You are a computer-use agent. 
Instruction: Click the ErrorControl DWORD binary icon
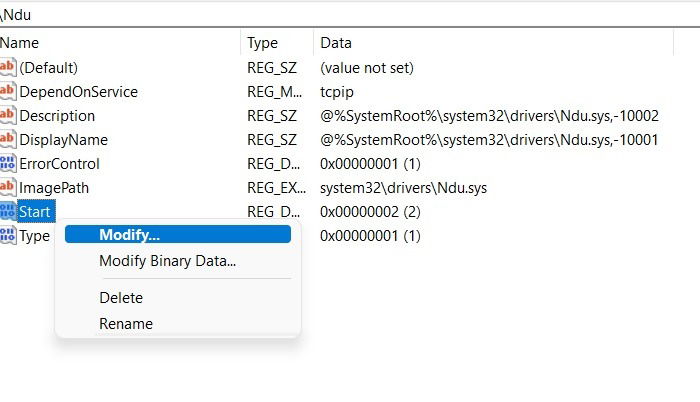click(x=8, y=163)
